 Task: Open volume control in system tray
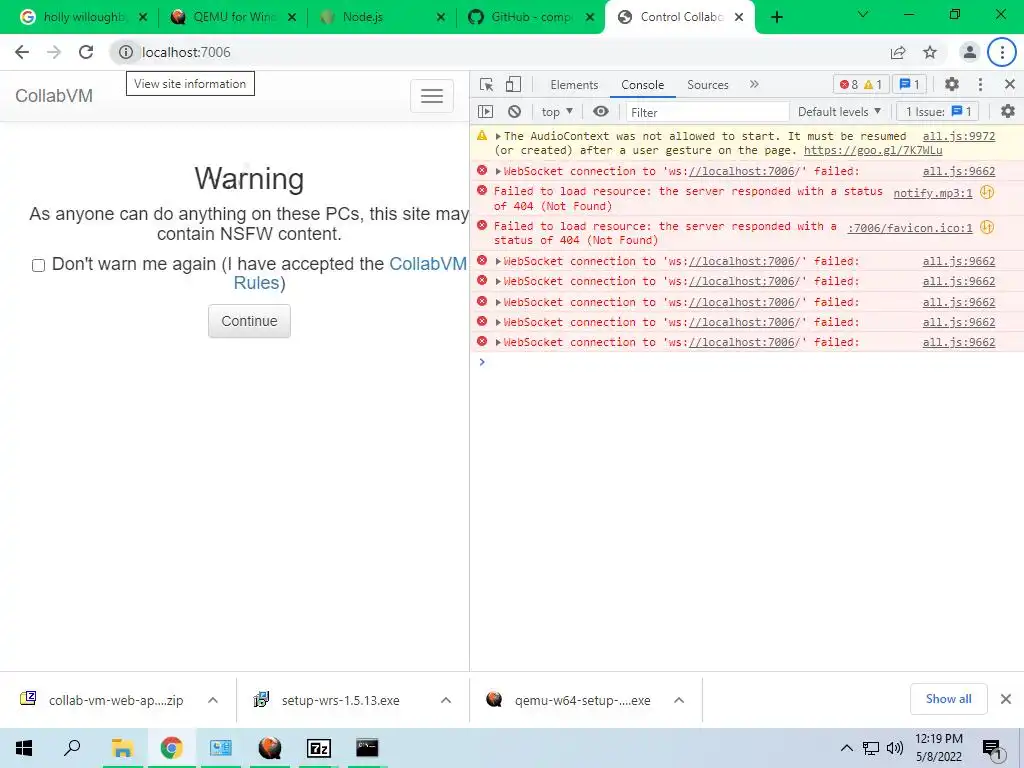[x=895, y=748]
